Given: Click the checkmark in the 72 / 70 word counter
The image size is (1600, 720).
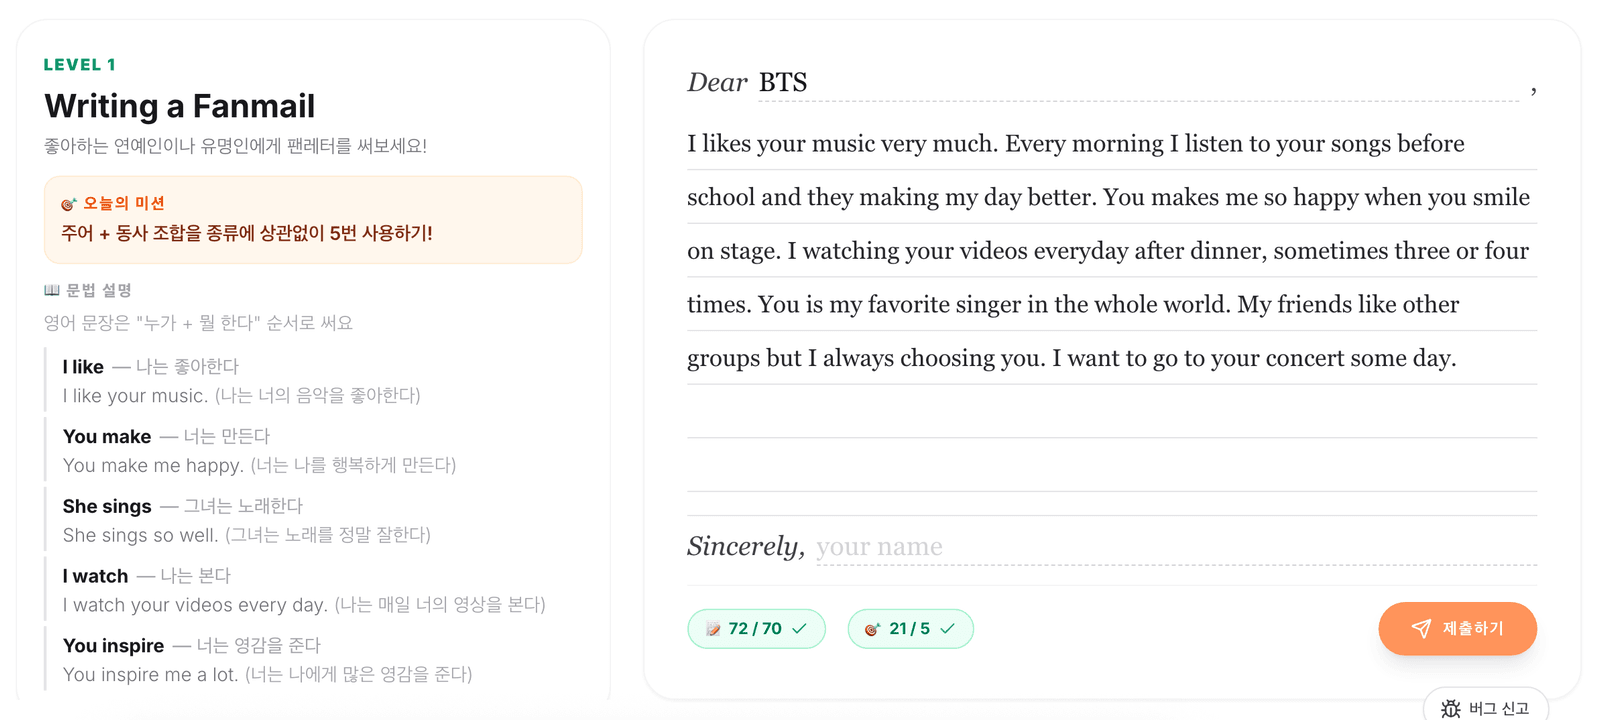Looking at the screenshot, I should tap(800, 629).
